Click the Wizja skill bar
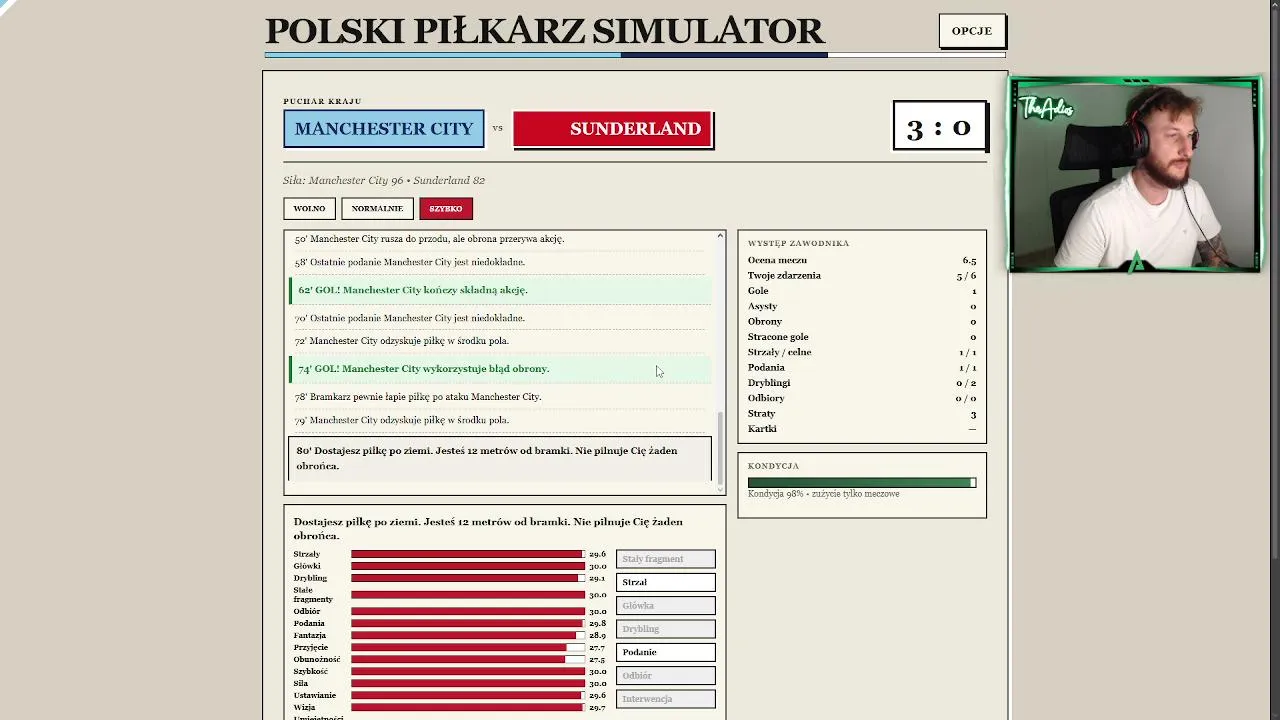Screen dimensions: 1280x720 point(468,707)
